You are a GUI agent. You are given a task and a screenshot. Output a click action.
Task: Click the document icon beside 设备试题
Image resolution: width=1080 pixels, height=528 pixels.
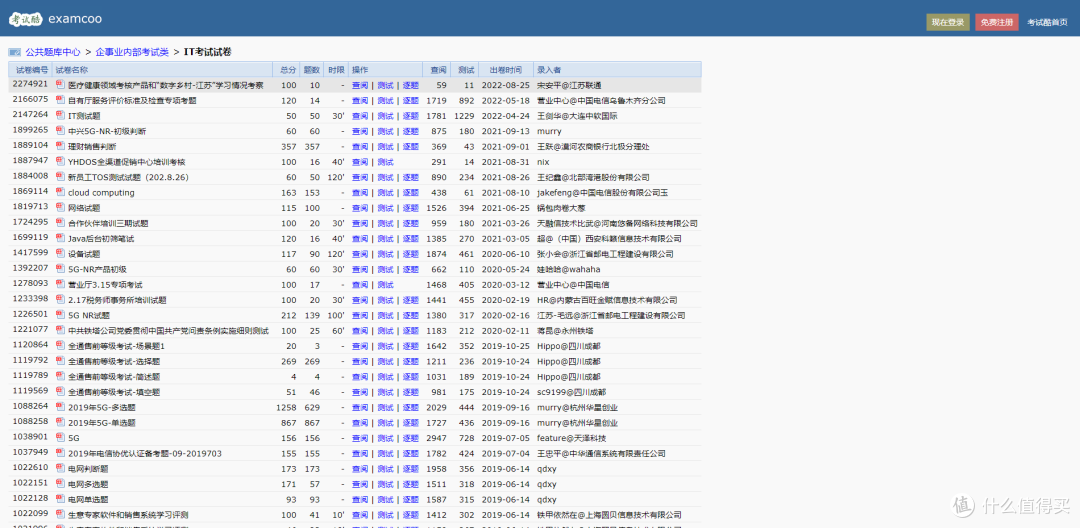(60, 253)
